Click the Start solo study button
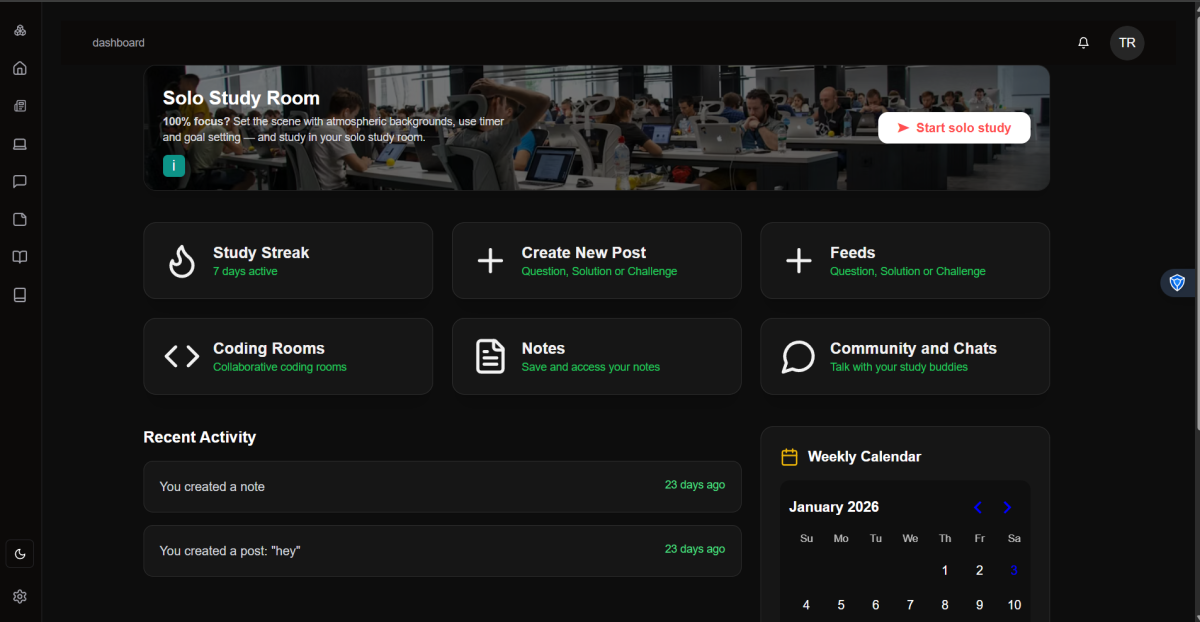Viewport: 1200px width, 622px height. click(x=953, y=128)
